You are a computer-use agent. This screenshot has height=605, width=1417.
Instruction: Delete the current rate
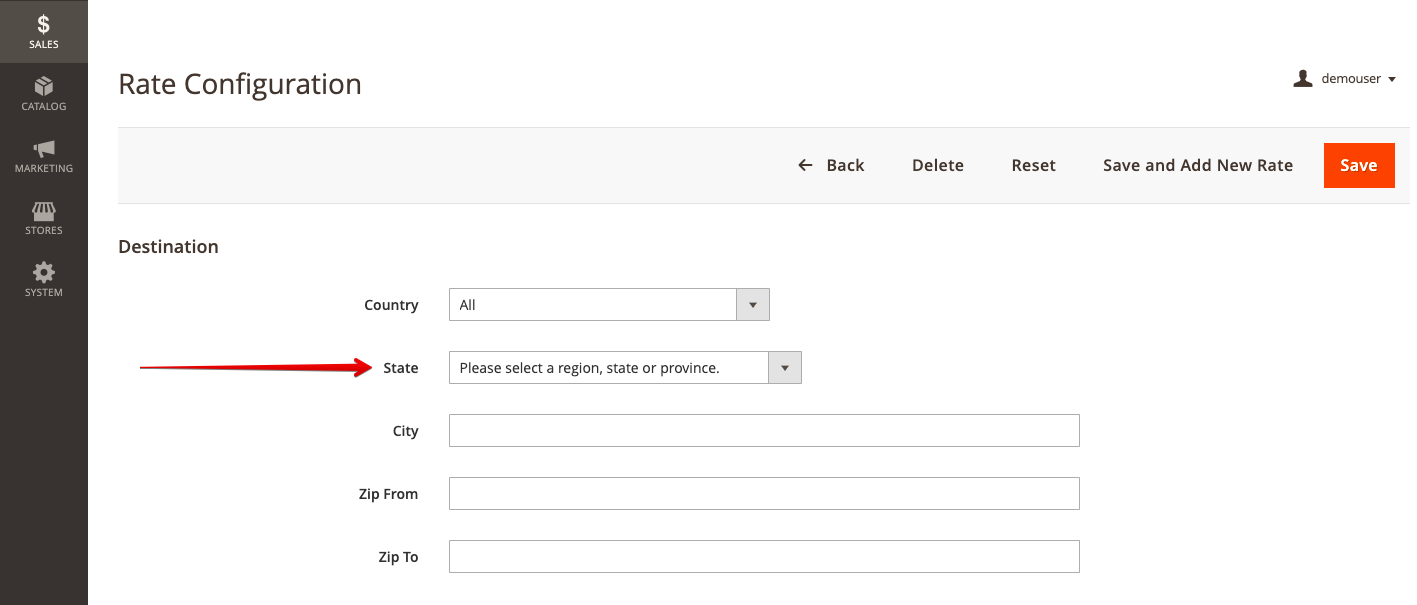coord(937,165)
